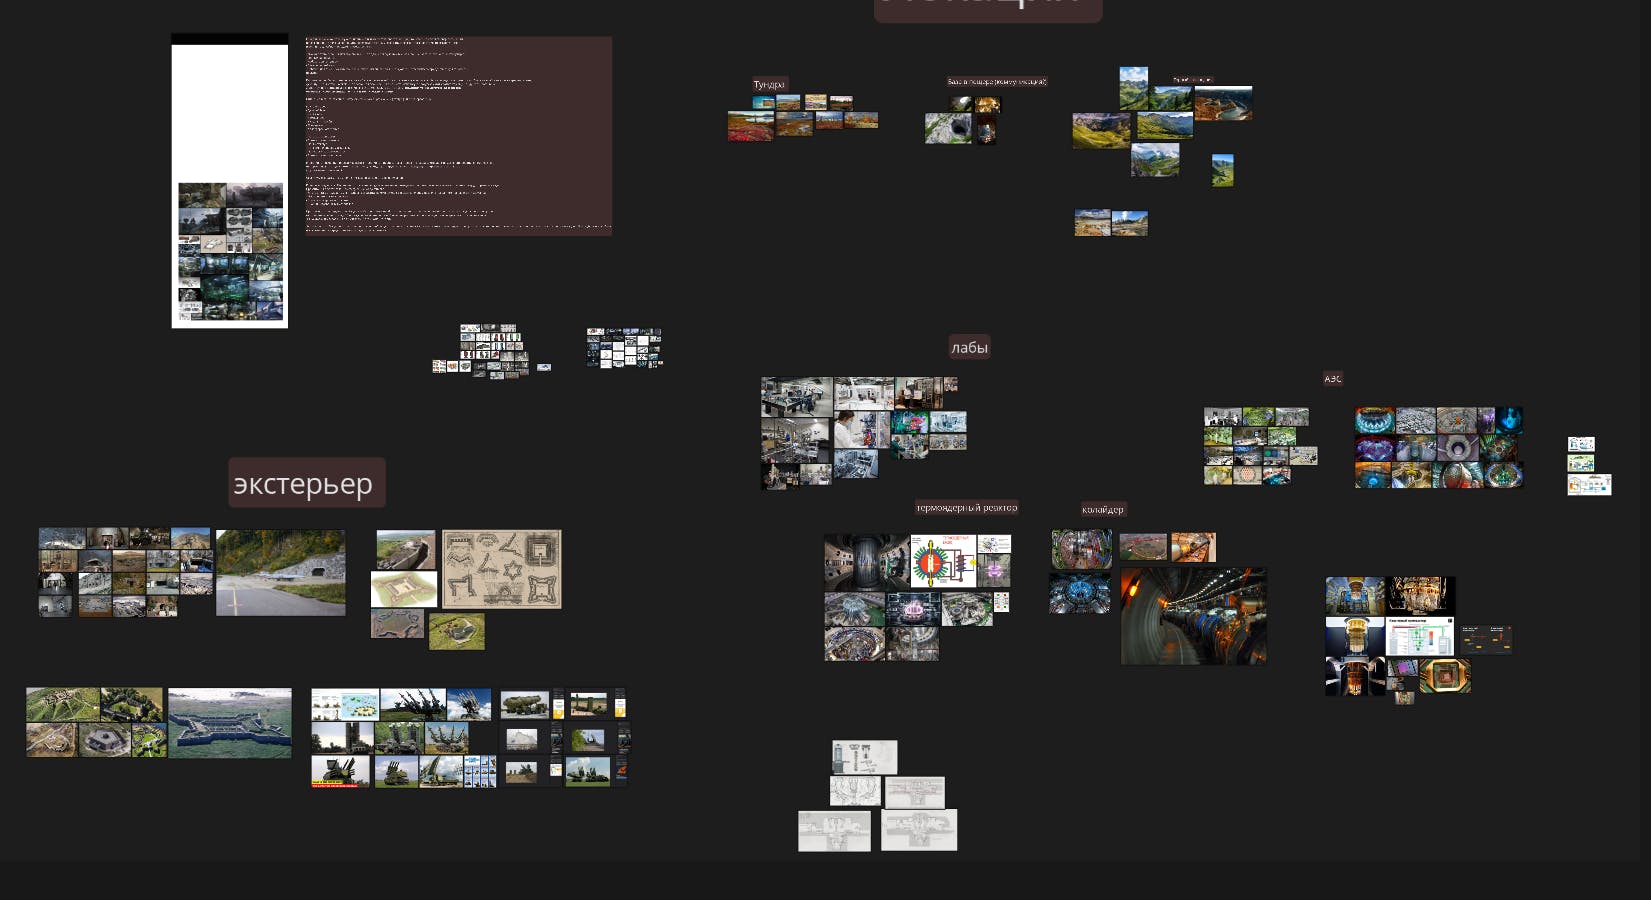This screenshot has width=1651, height=900.
Task: Select the bottom-right grey blueprint drawing
Action: [919, 830]
